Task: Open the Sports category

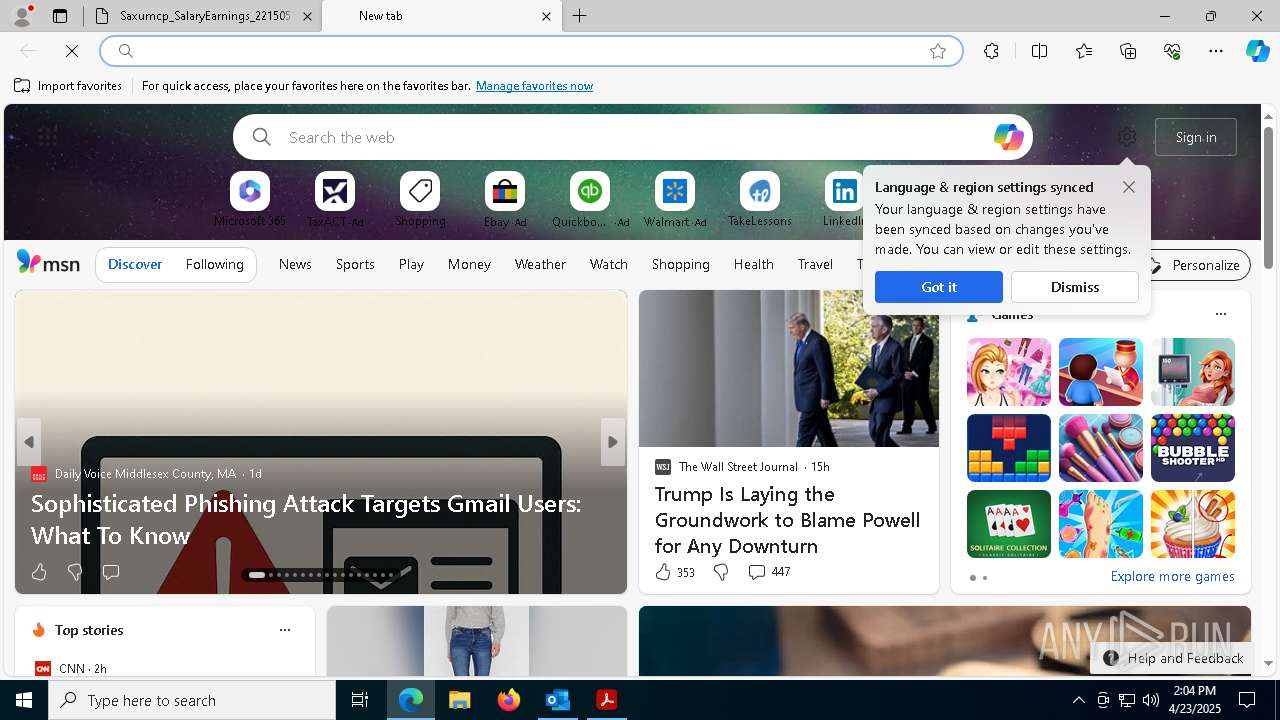Action: 355,264
